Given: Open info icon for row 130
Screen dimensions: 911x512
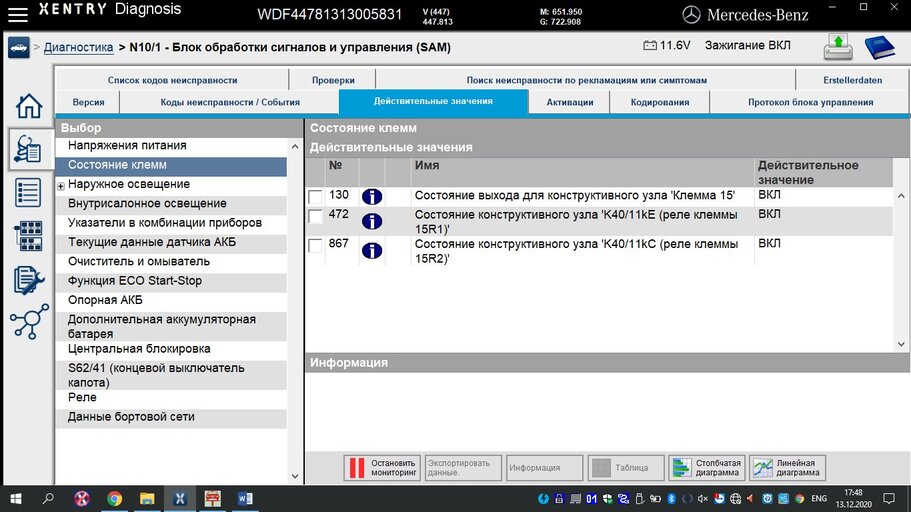Looking at the screenshot, I should coord(372,196).
